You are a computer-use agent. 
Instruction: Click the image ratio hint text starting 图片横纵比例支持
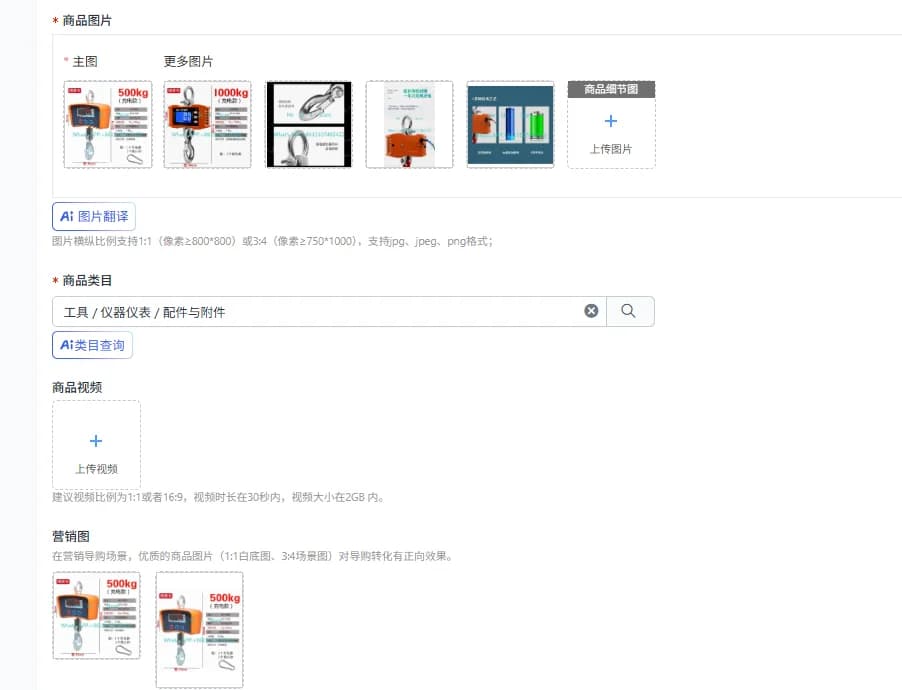pyautogui.click(x=273, y=241)
